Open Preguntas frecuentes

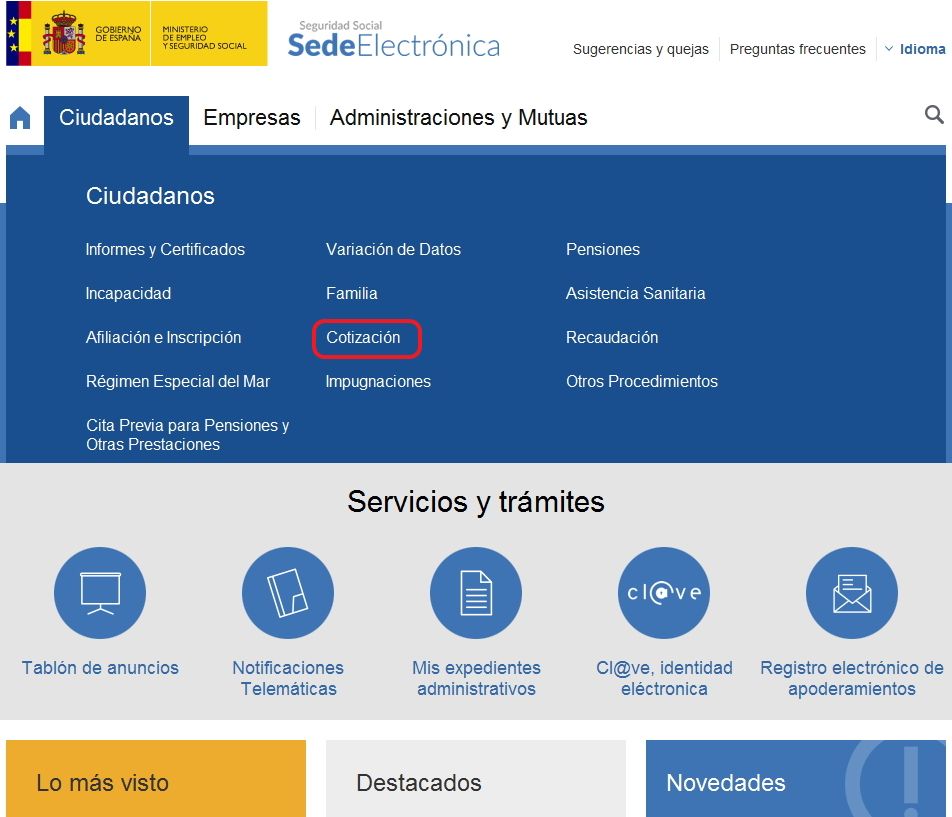click(797, 48)
